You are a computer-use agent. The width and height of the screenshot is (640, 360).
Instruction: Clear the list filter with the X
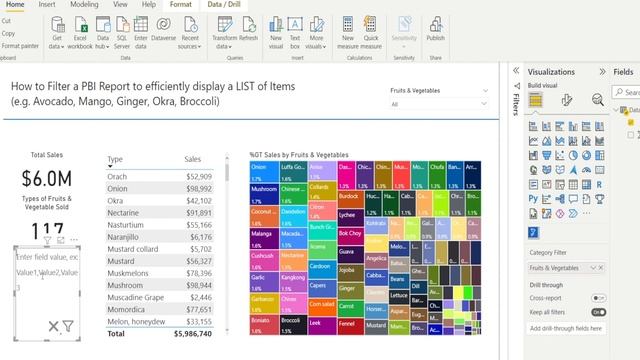click(53, 326)
